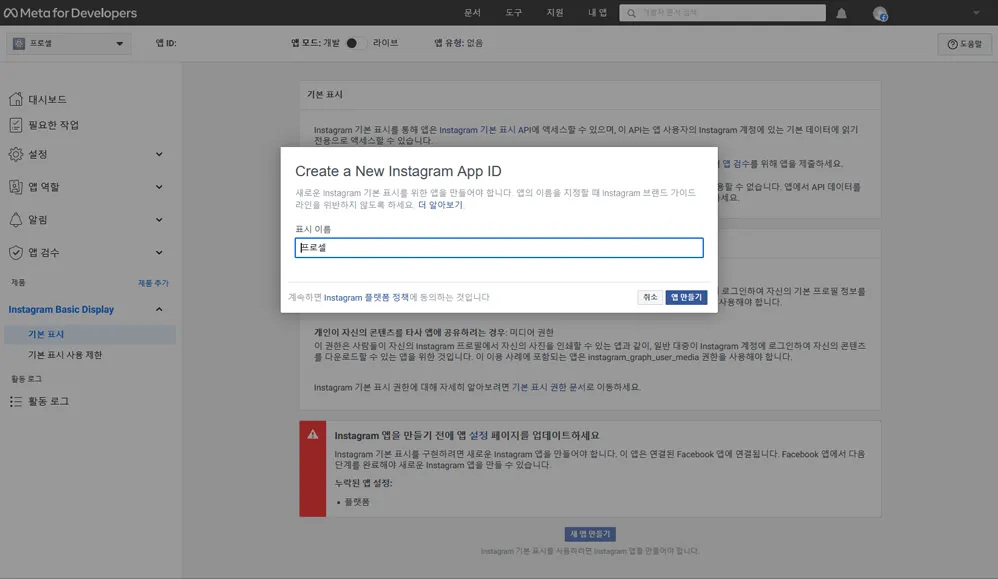Expand the 앱 검수 section chevron

point(159,252)
